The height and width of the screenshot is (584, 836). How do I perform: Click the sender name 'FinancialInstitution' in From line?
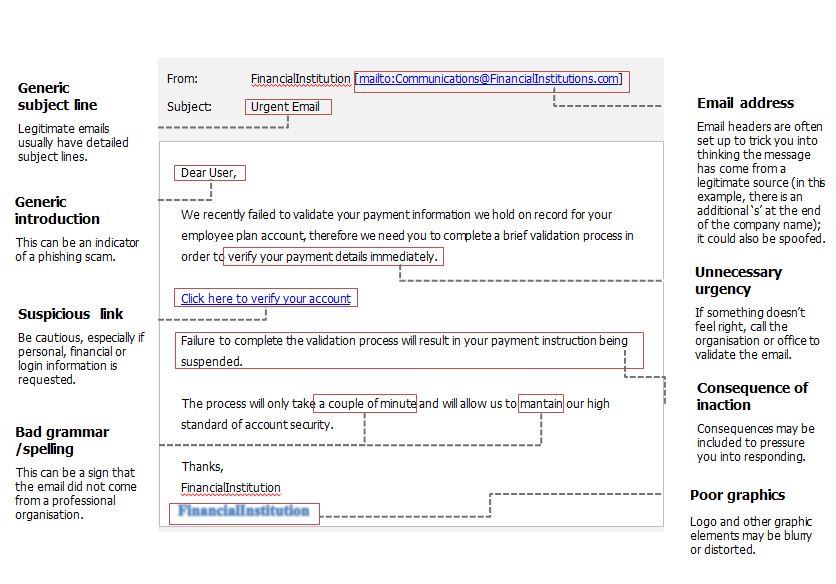(x=300, y=79)
